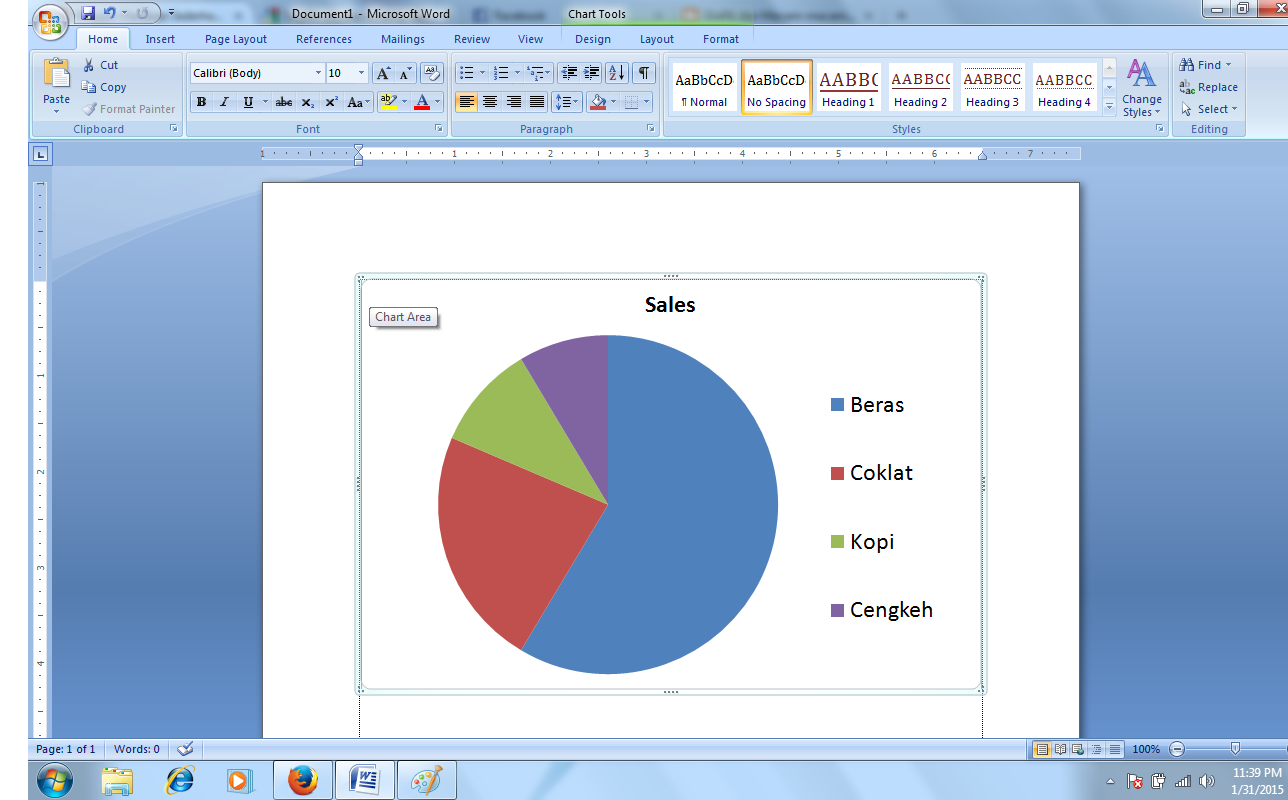
Task: Save the document from Quick Access toolbar
Action: pyautogui.click(x=88, y=13)
